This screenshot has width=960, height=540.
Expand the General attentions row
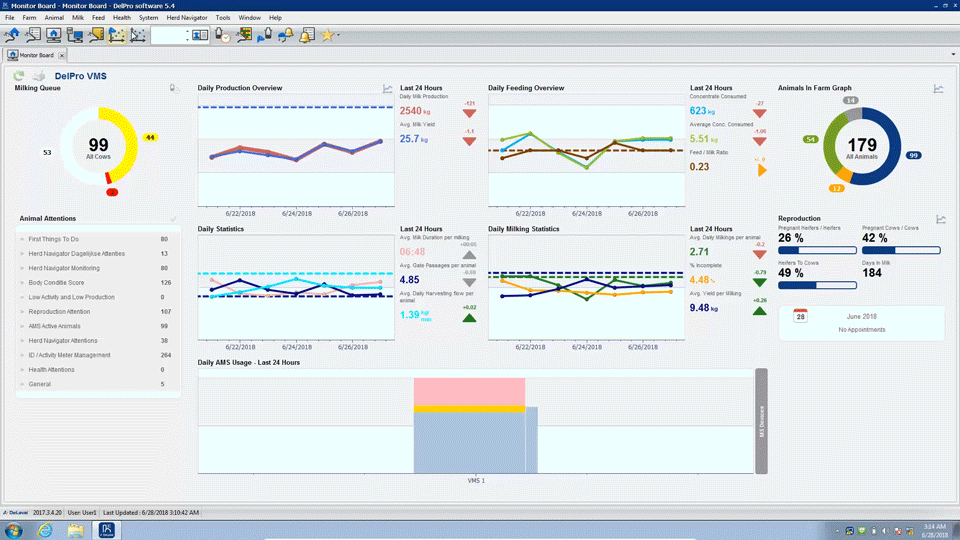coord(22,384)
